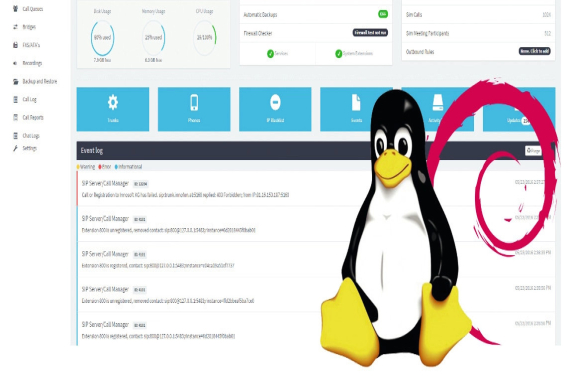Click the Firewall test not run badge
572x378 pixels.
(370, 33)
